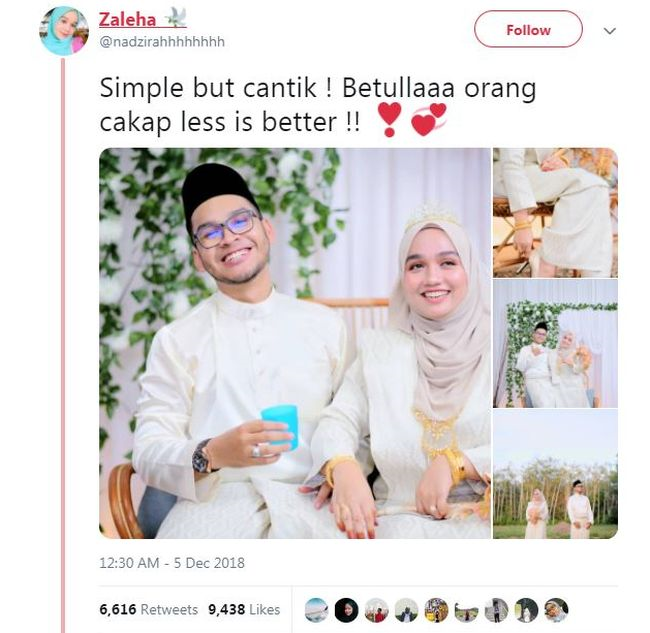The width and height of the screenshot is (650, 633).
Task: View the 6,616 Retweets list
Action: 148,609
